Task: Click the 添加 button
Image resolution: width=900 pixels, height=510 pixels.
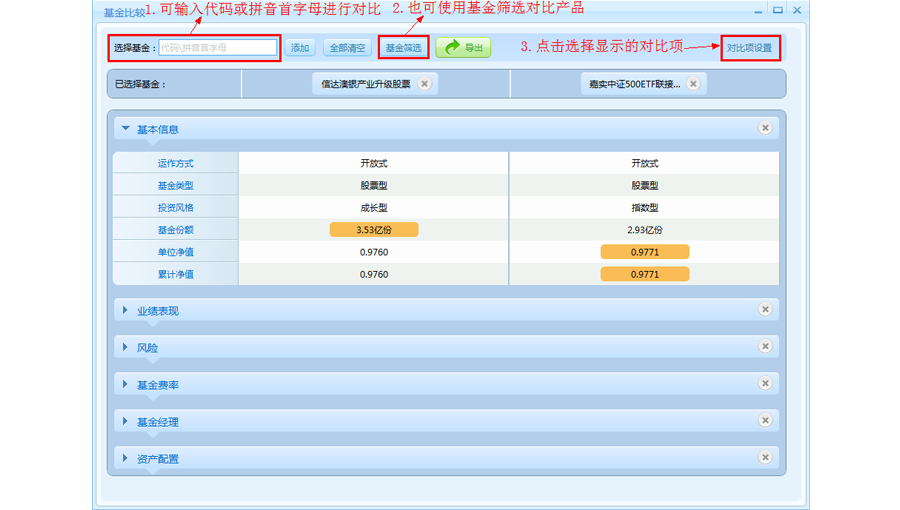Action: (300, 48)
